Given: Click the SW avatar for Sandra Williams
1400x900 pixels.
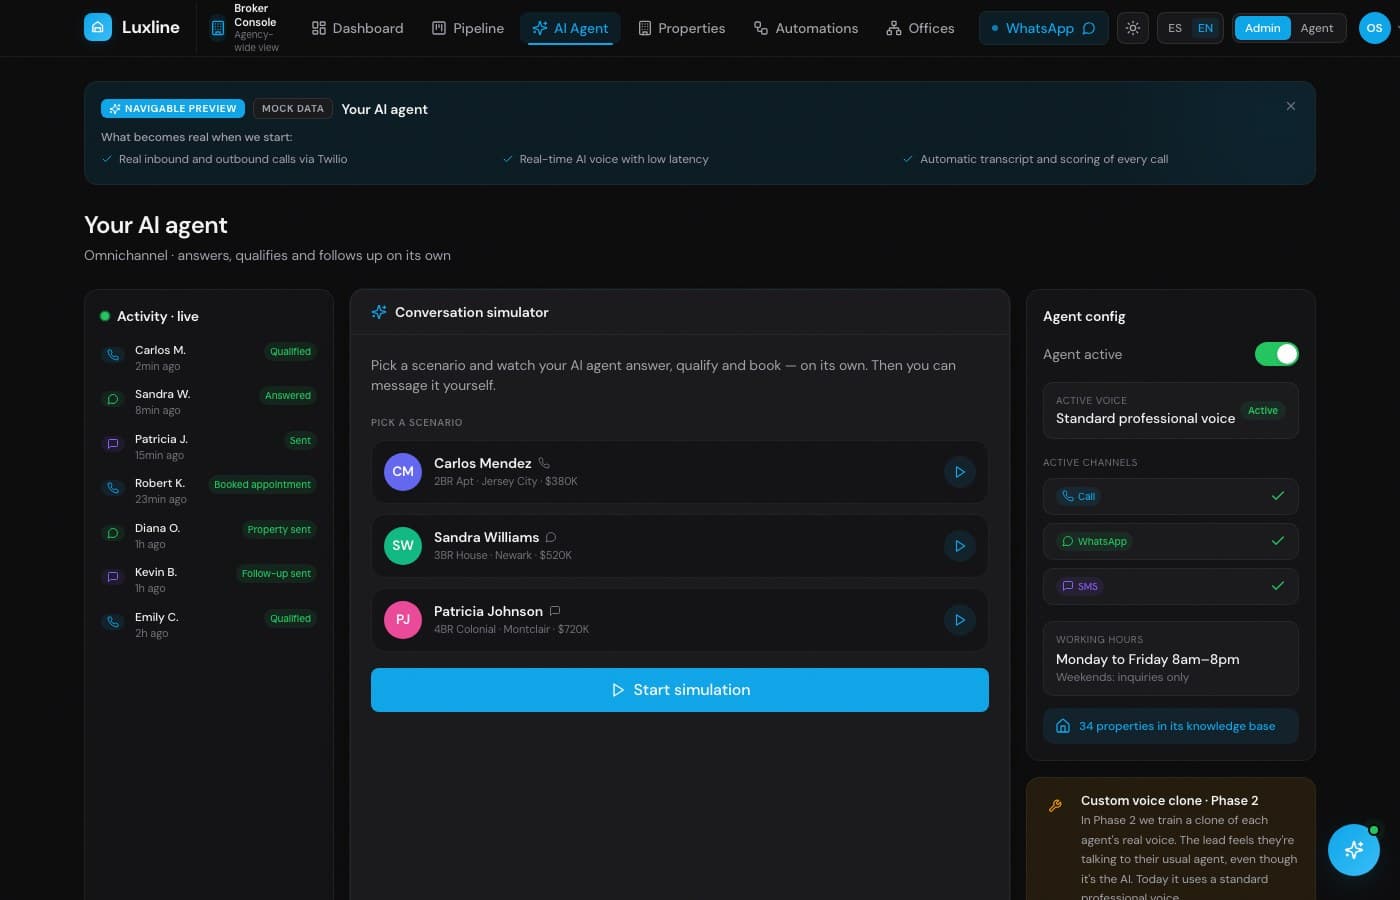Looking at the screenshot, I should (403, 546).
